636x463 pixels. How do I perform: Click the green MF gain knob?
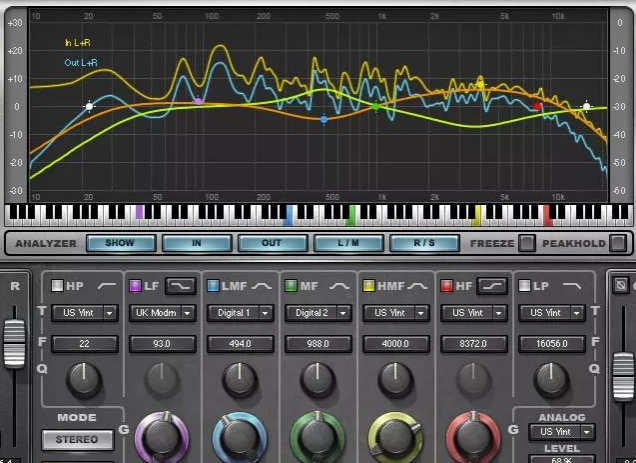tap(318, 438)
